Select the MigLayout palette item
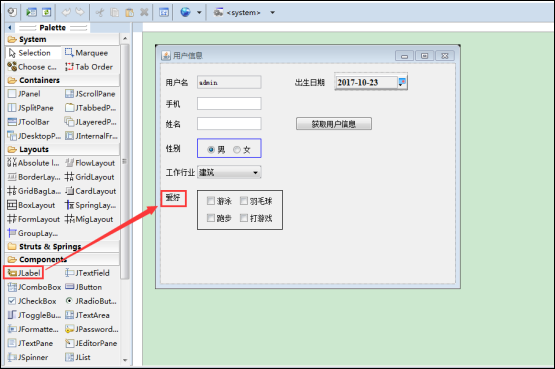The image size is (555, 369). click(x=89, y=219)
